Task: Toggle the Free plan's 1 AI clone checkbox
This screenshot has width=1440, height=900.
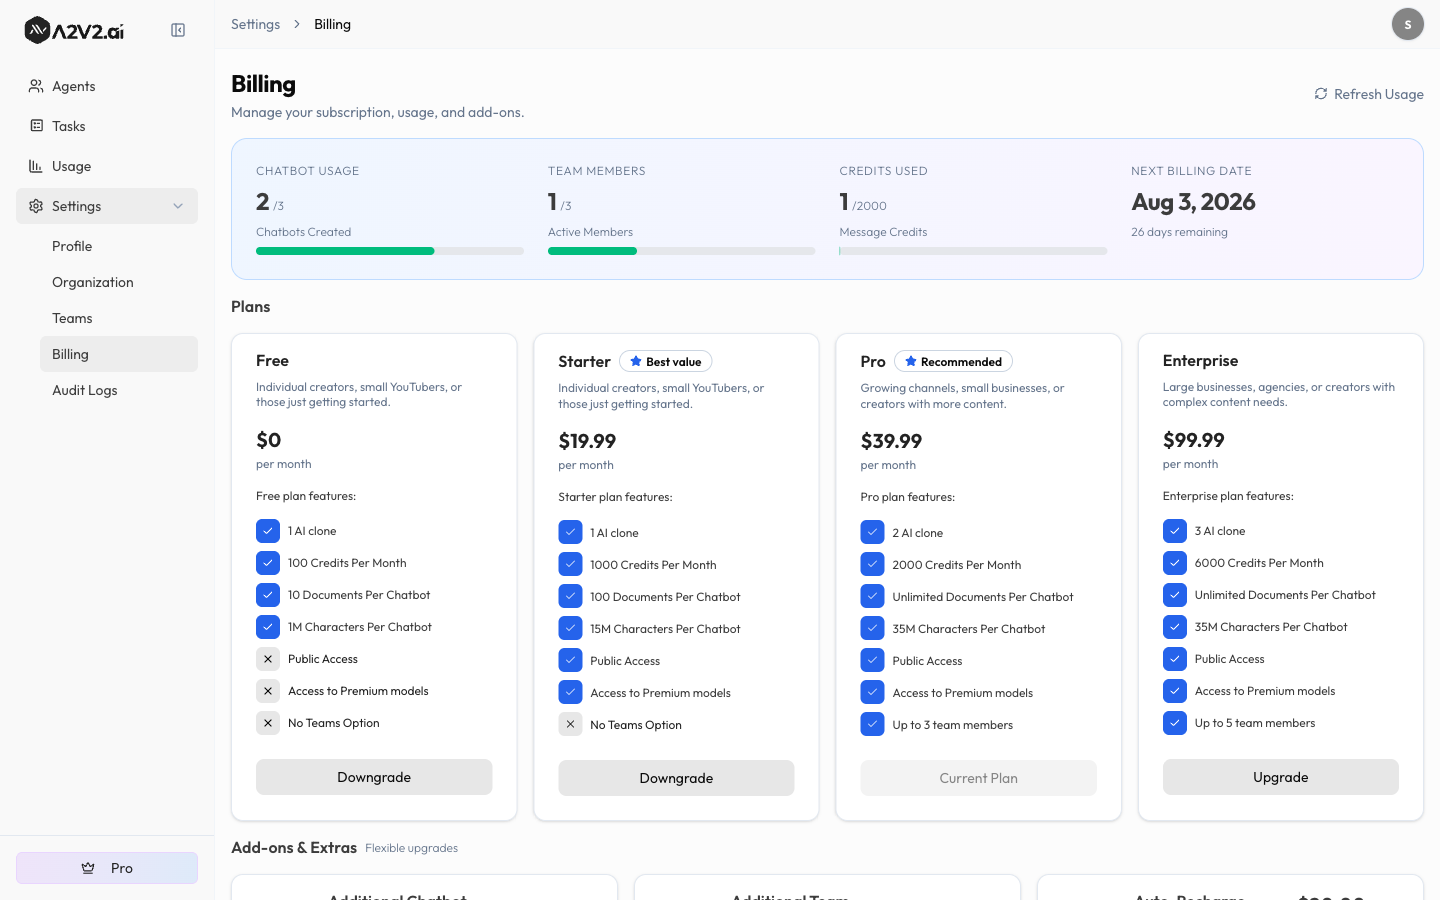Action: pos(268,531)
